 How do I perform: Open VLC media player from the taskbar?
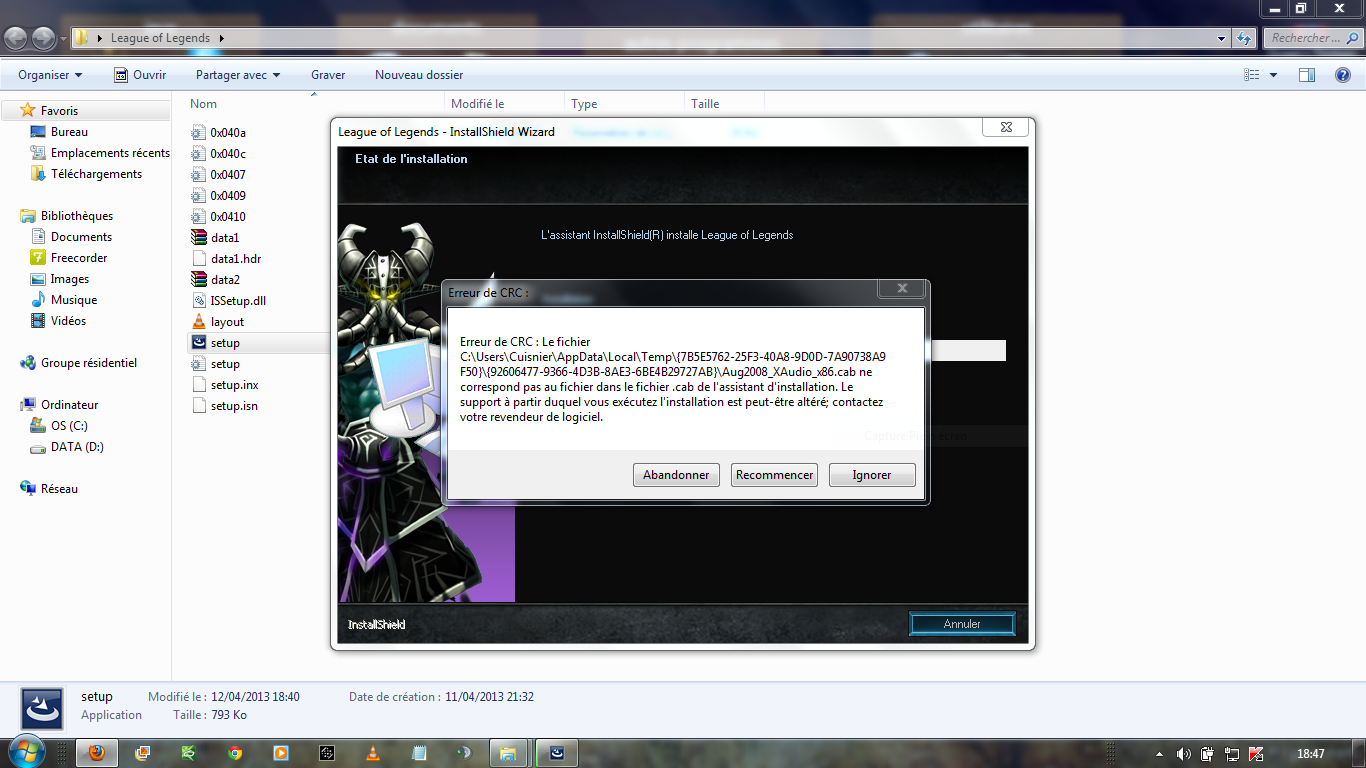[372, 753]
